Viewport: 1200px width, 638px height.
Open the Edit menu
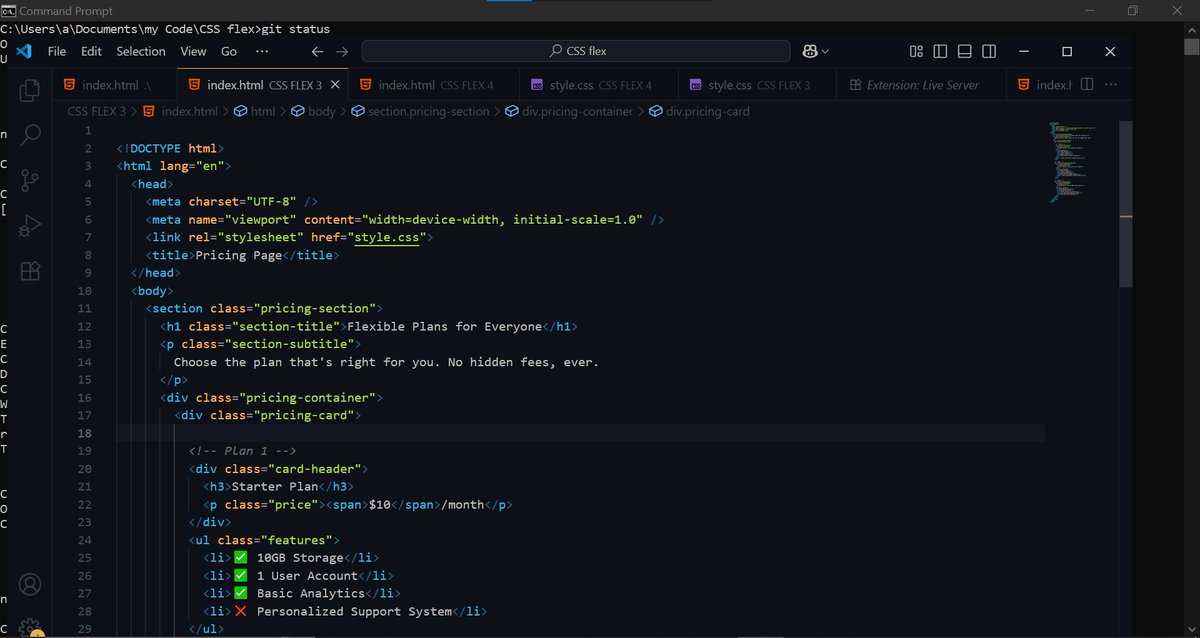tap(91, 51)
